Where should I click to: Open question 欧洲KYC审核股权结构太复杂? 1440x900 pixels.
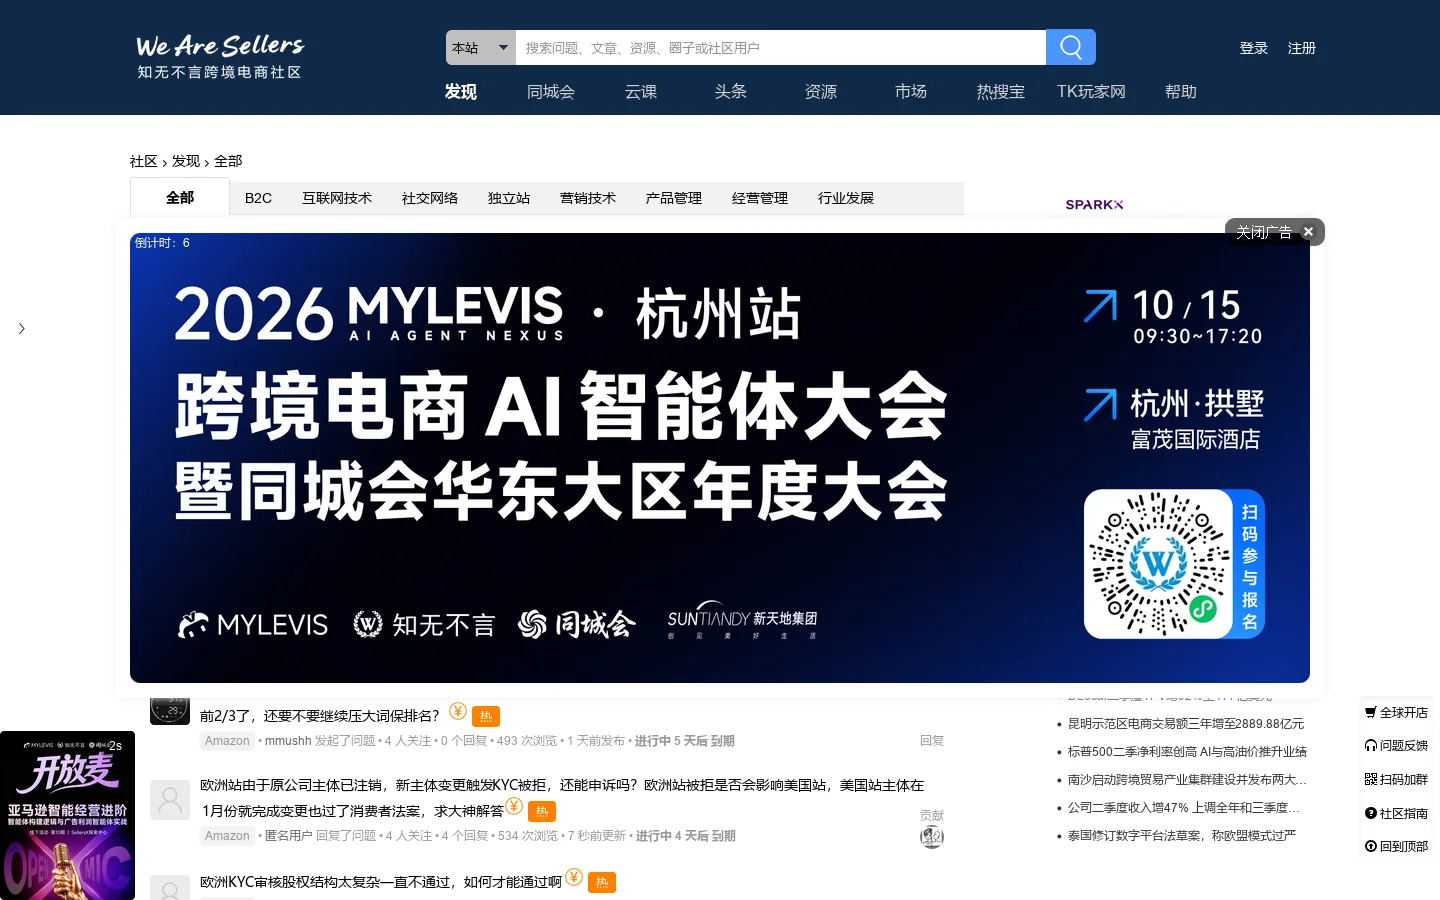(381, 882)
